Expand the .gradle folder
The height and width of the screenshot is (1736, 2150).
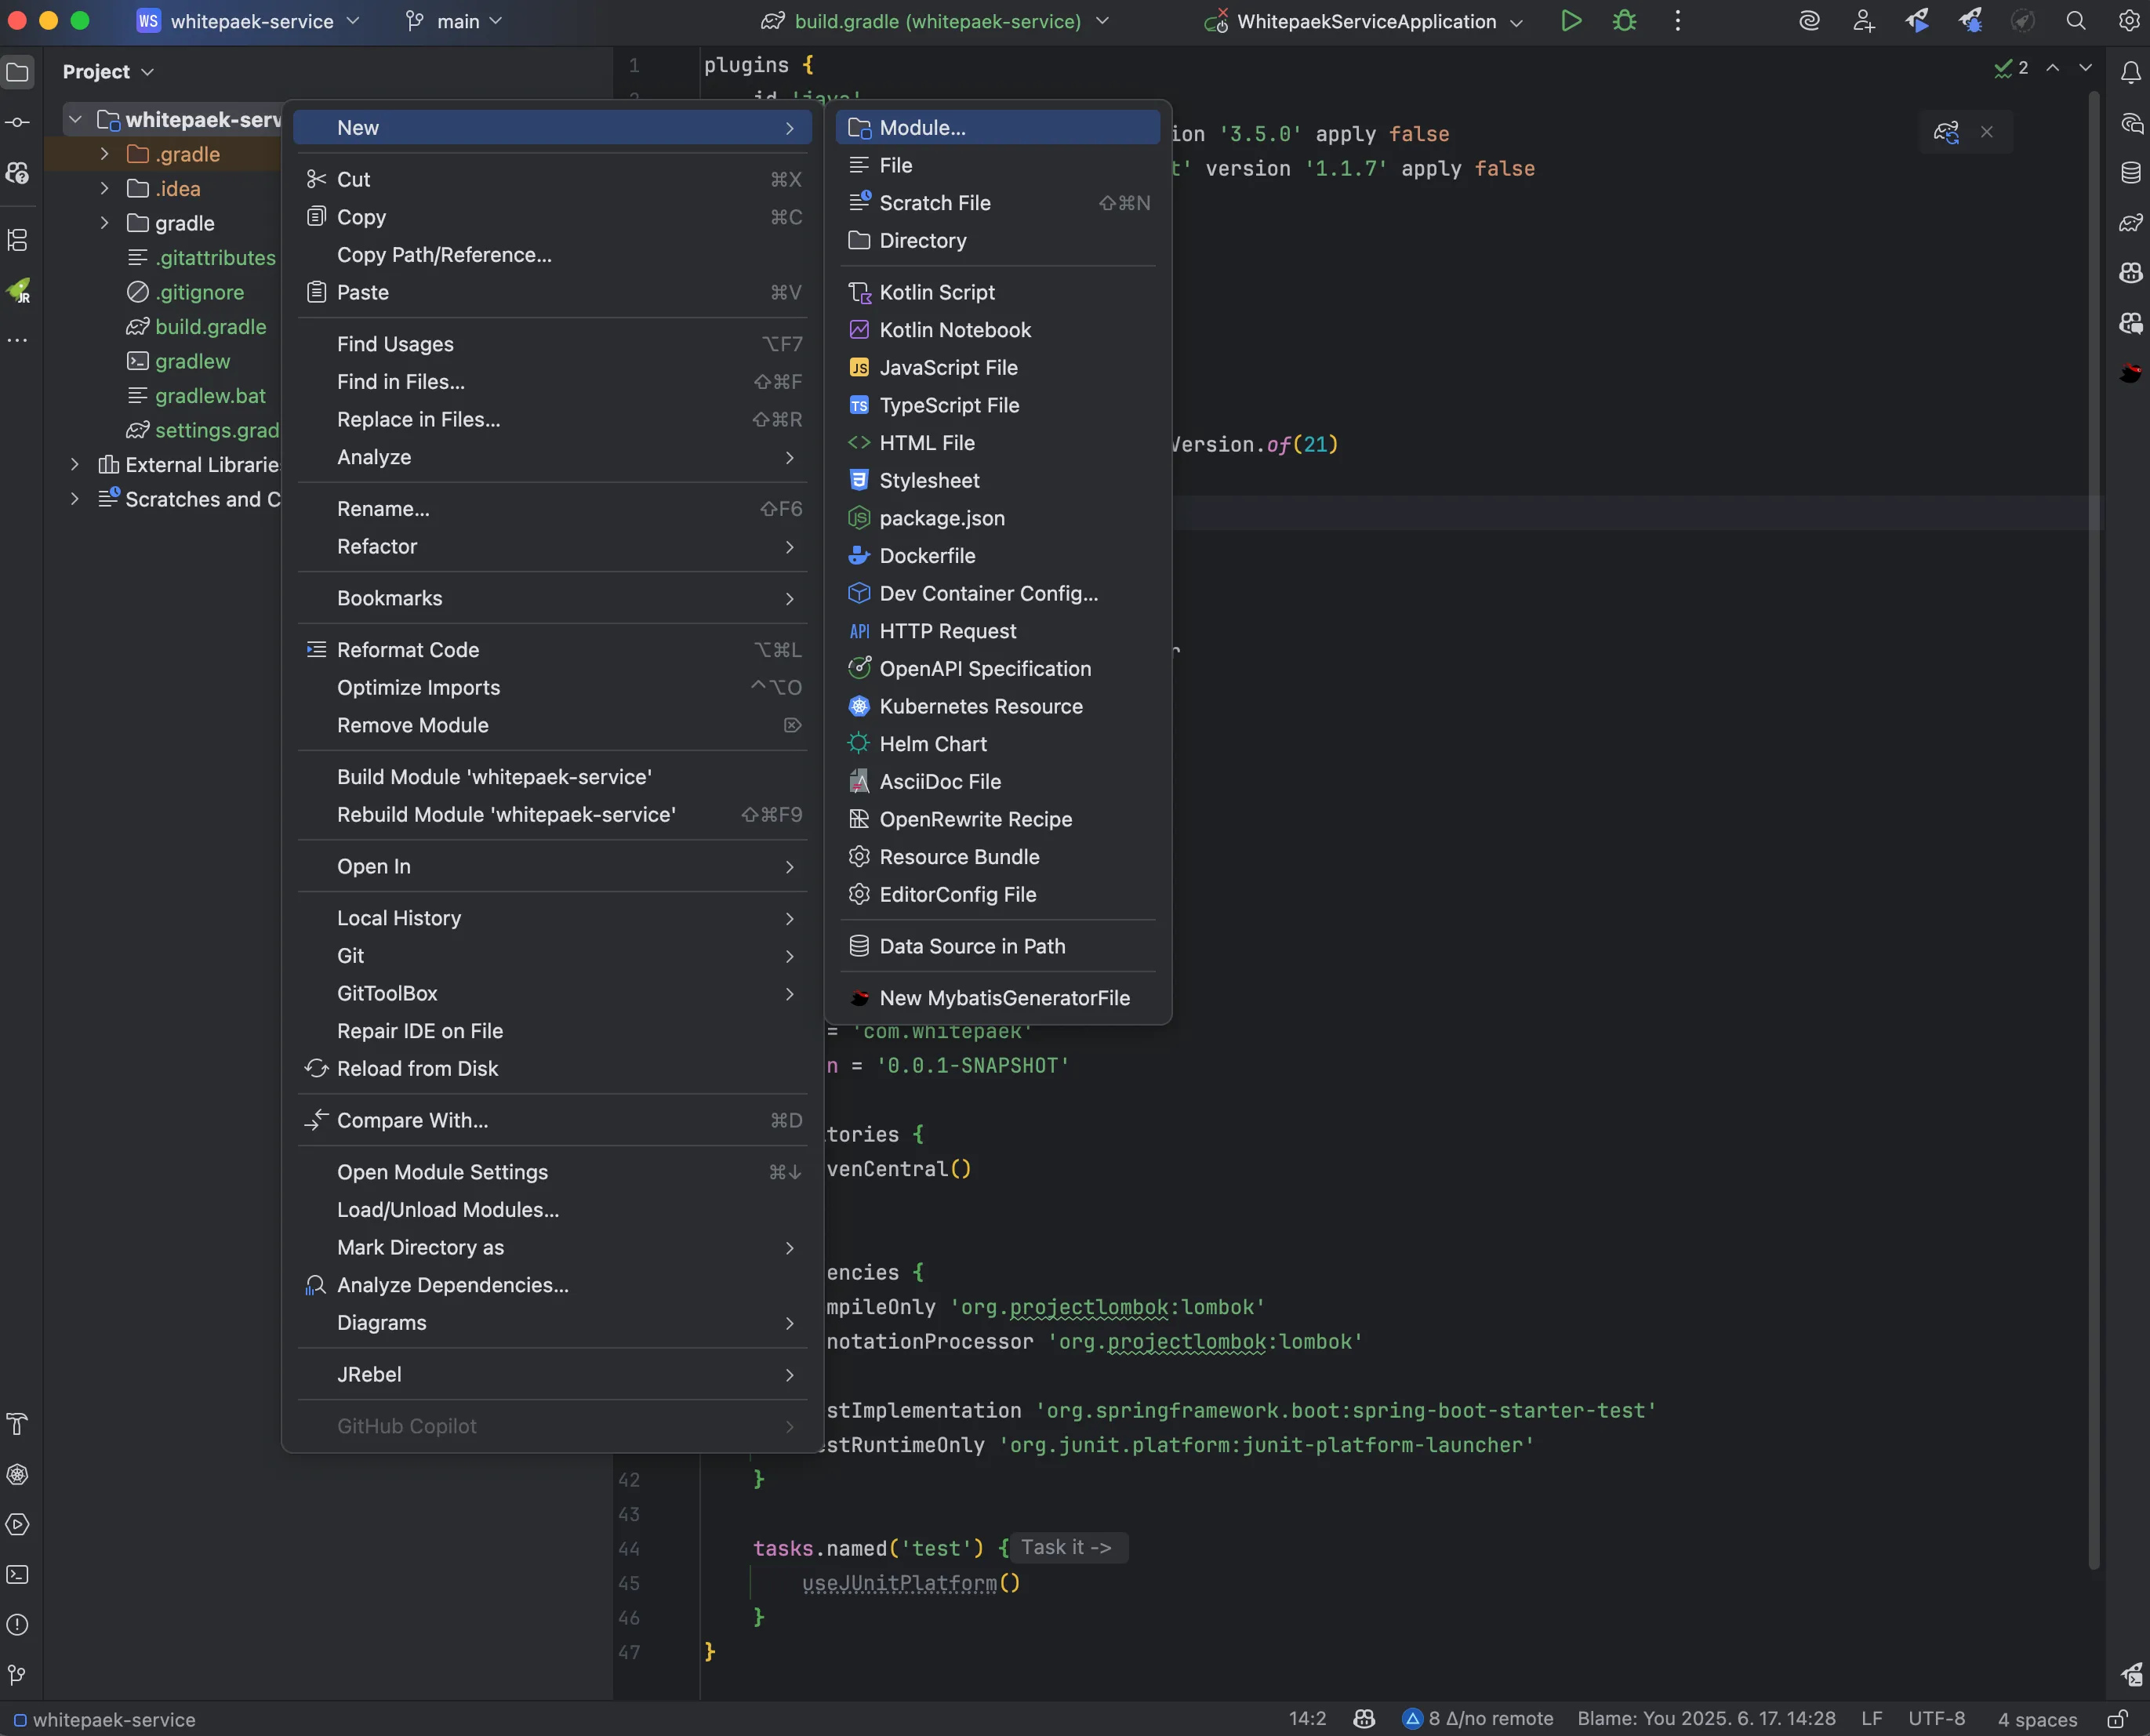104,154
